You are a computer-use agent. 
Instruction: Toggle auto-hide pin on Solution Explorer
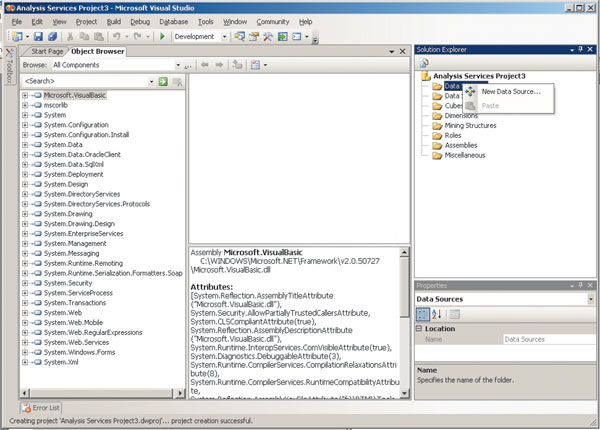[581, 49]
